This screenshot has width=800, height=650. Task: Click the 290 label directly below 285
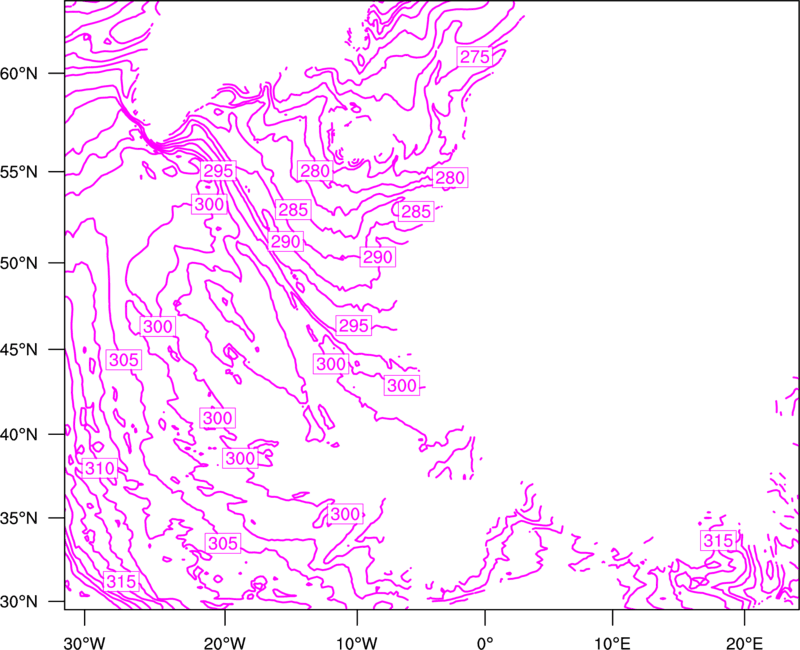click(x=286, y=241)
